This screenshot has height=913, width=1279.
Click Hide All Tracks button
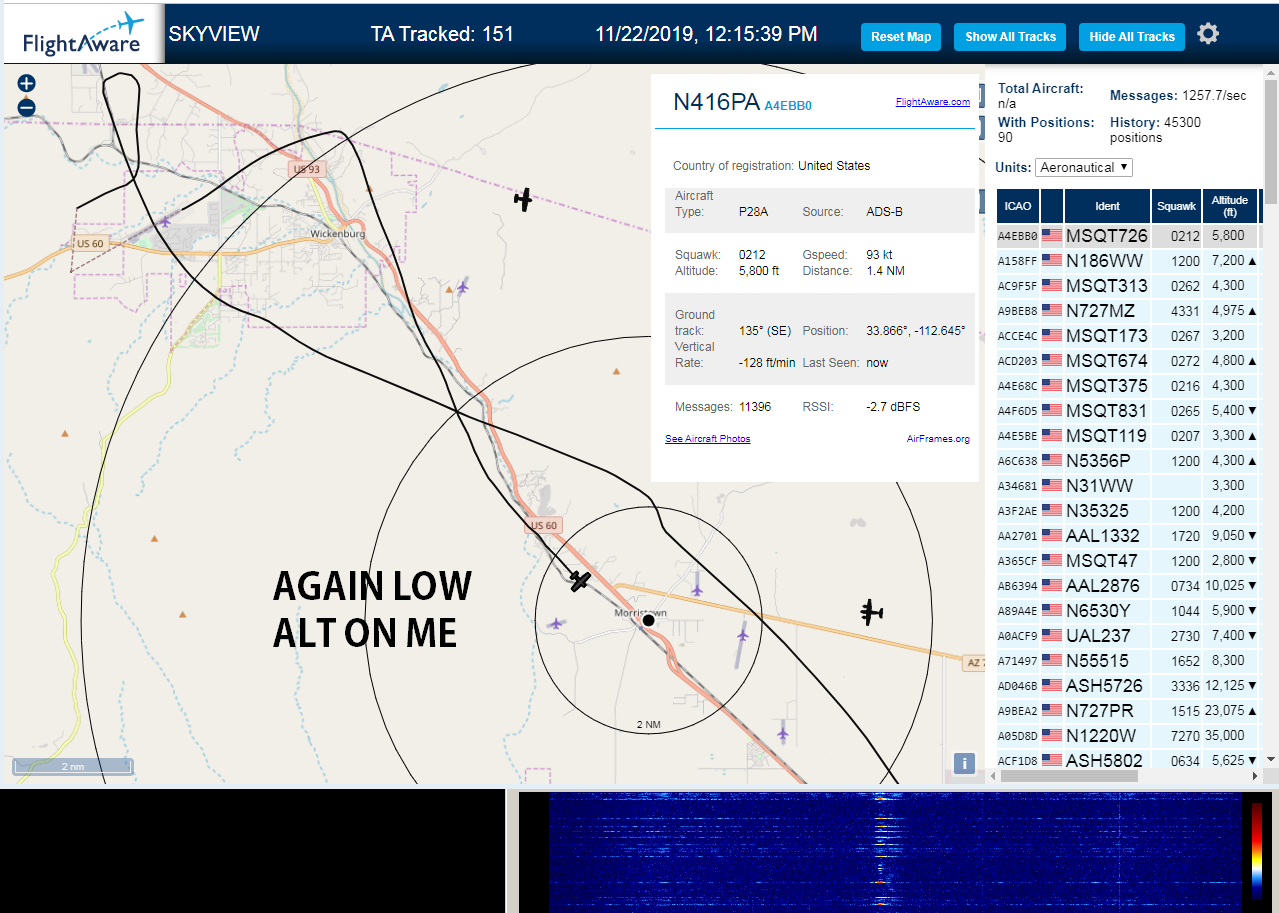[1132, 37]
